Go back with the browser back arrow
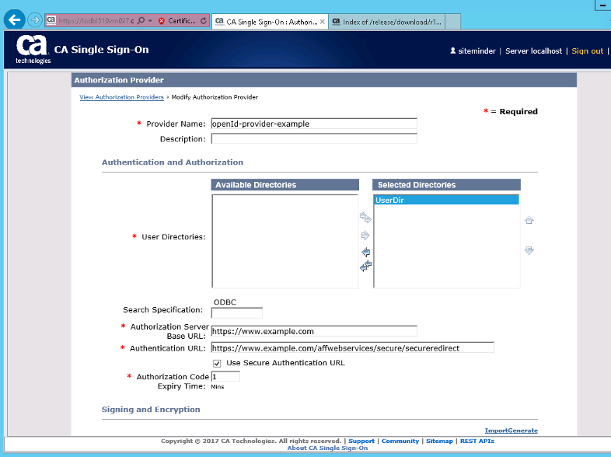The width and height of the screenshot is (611, 457). tap(14, 19)
